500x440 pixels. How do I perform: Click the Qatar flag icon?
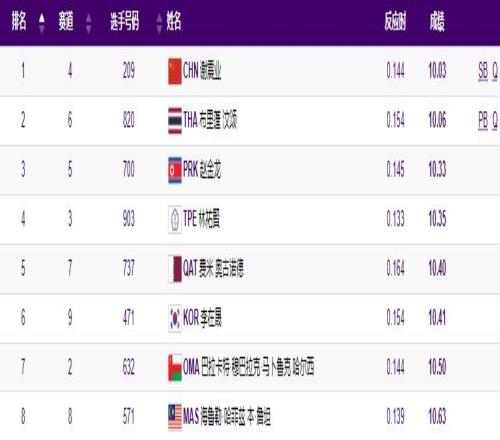tap(175, 269)
